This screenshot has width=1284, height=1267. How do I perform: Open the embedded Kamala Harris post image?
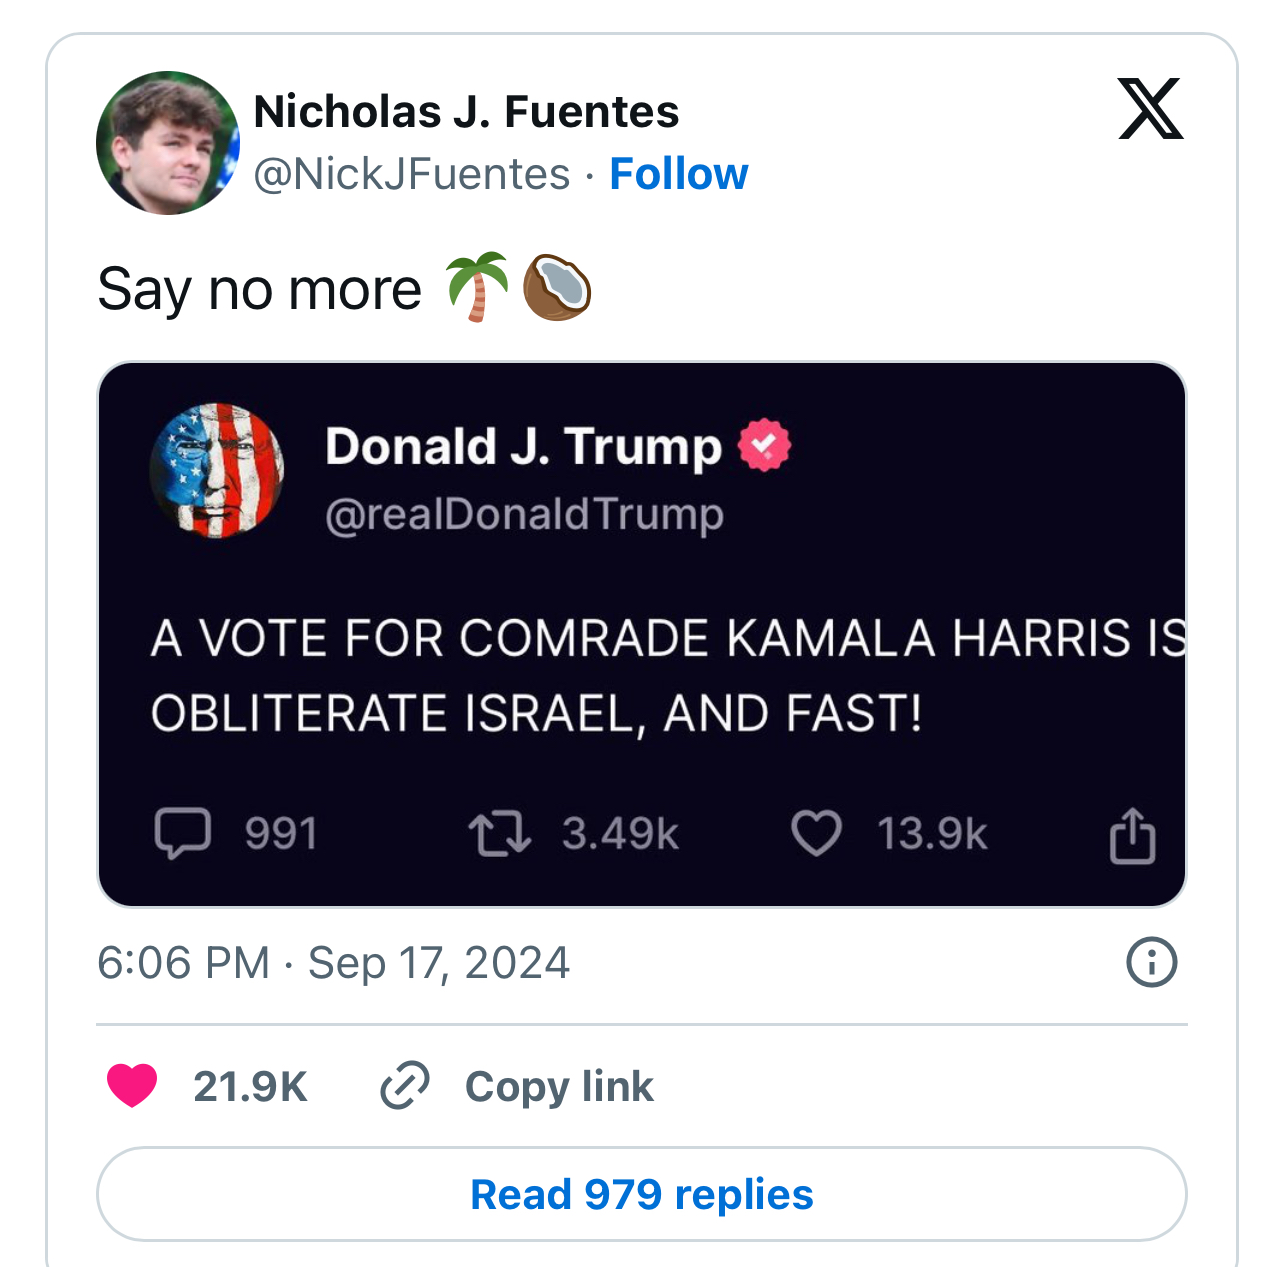tap(642, 635)
